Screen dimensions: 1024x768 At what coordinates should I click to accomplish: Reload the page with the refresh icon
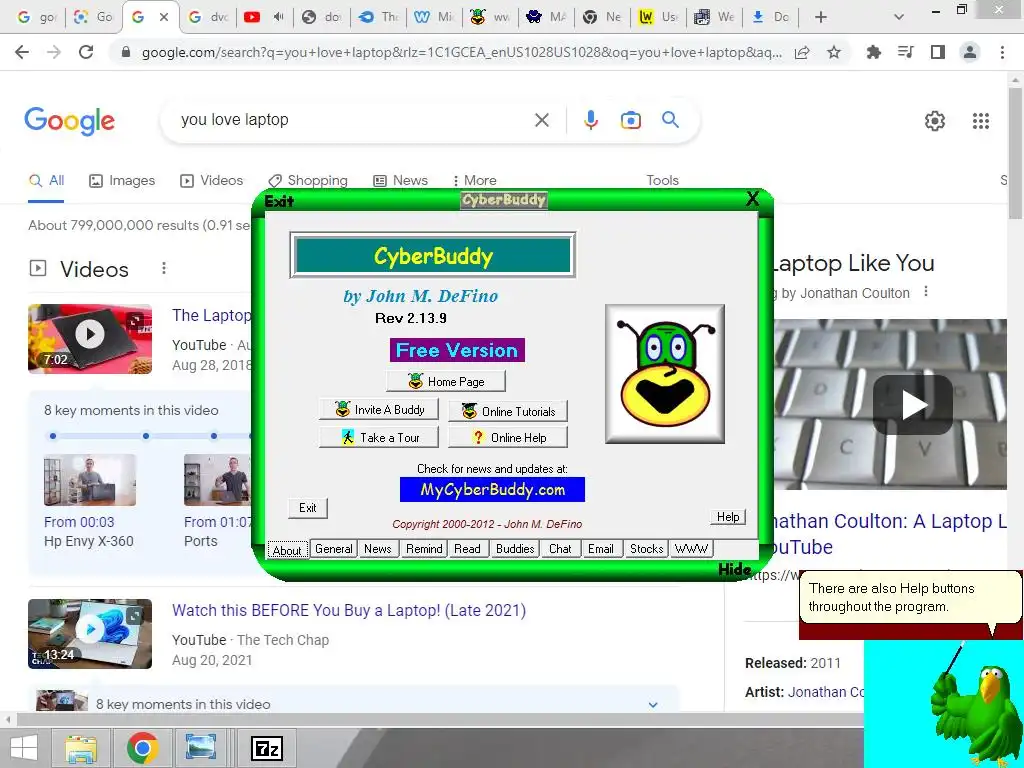click(86, 52)
